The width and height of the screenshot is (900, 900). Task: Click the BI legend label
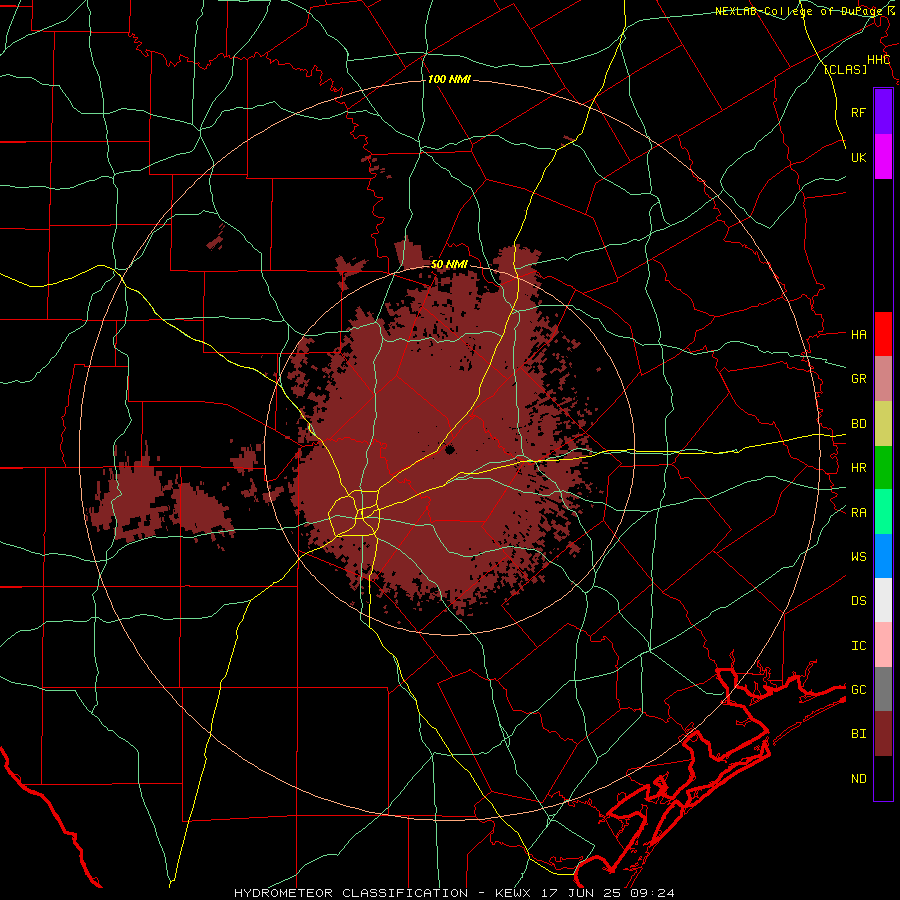[858, 734]
